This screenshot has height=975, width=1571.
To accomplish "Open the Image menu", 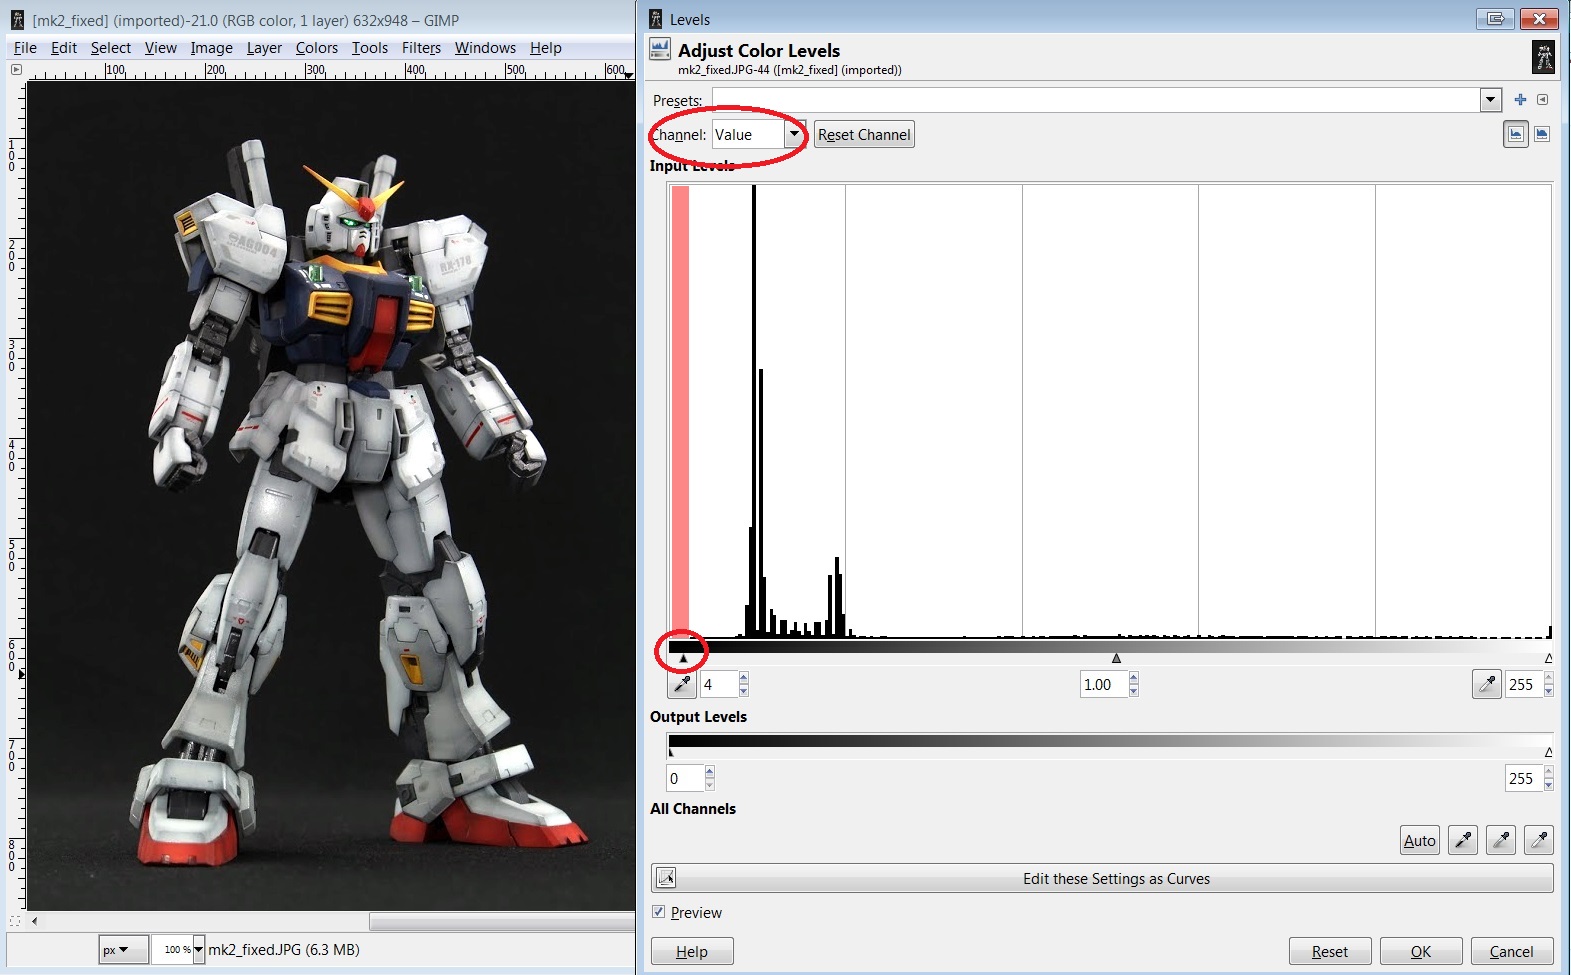I will tap(211, 47).
